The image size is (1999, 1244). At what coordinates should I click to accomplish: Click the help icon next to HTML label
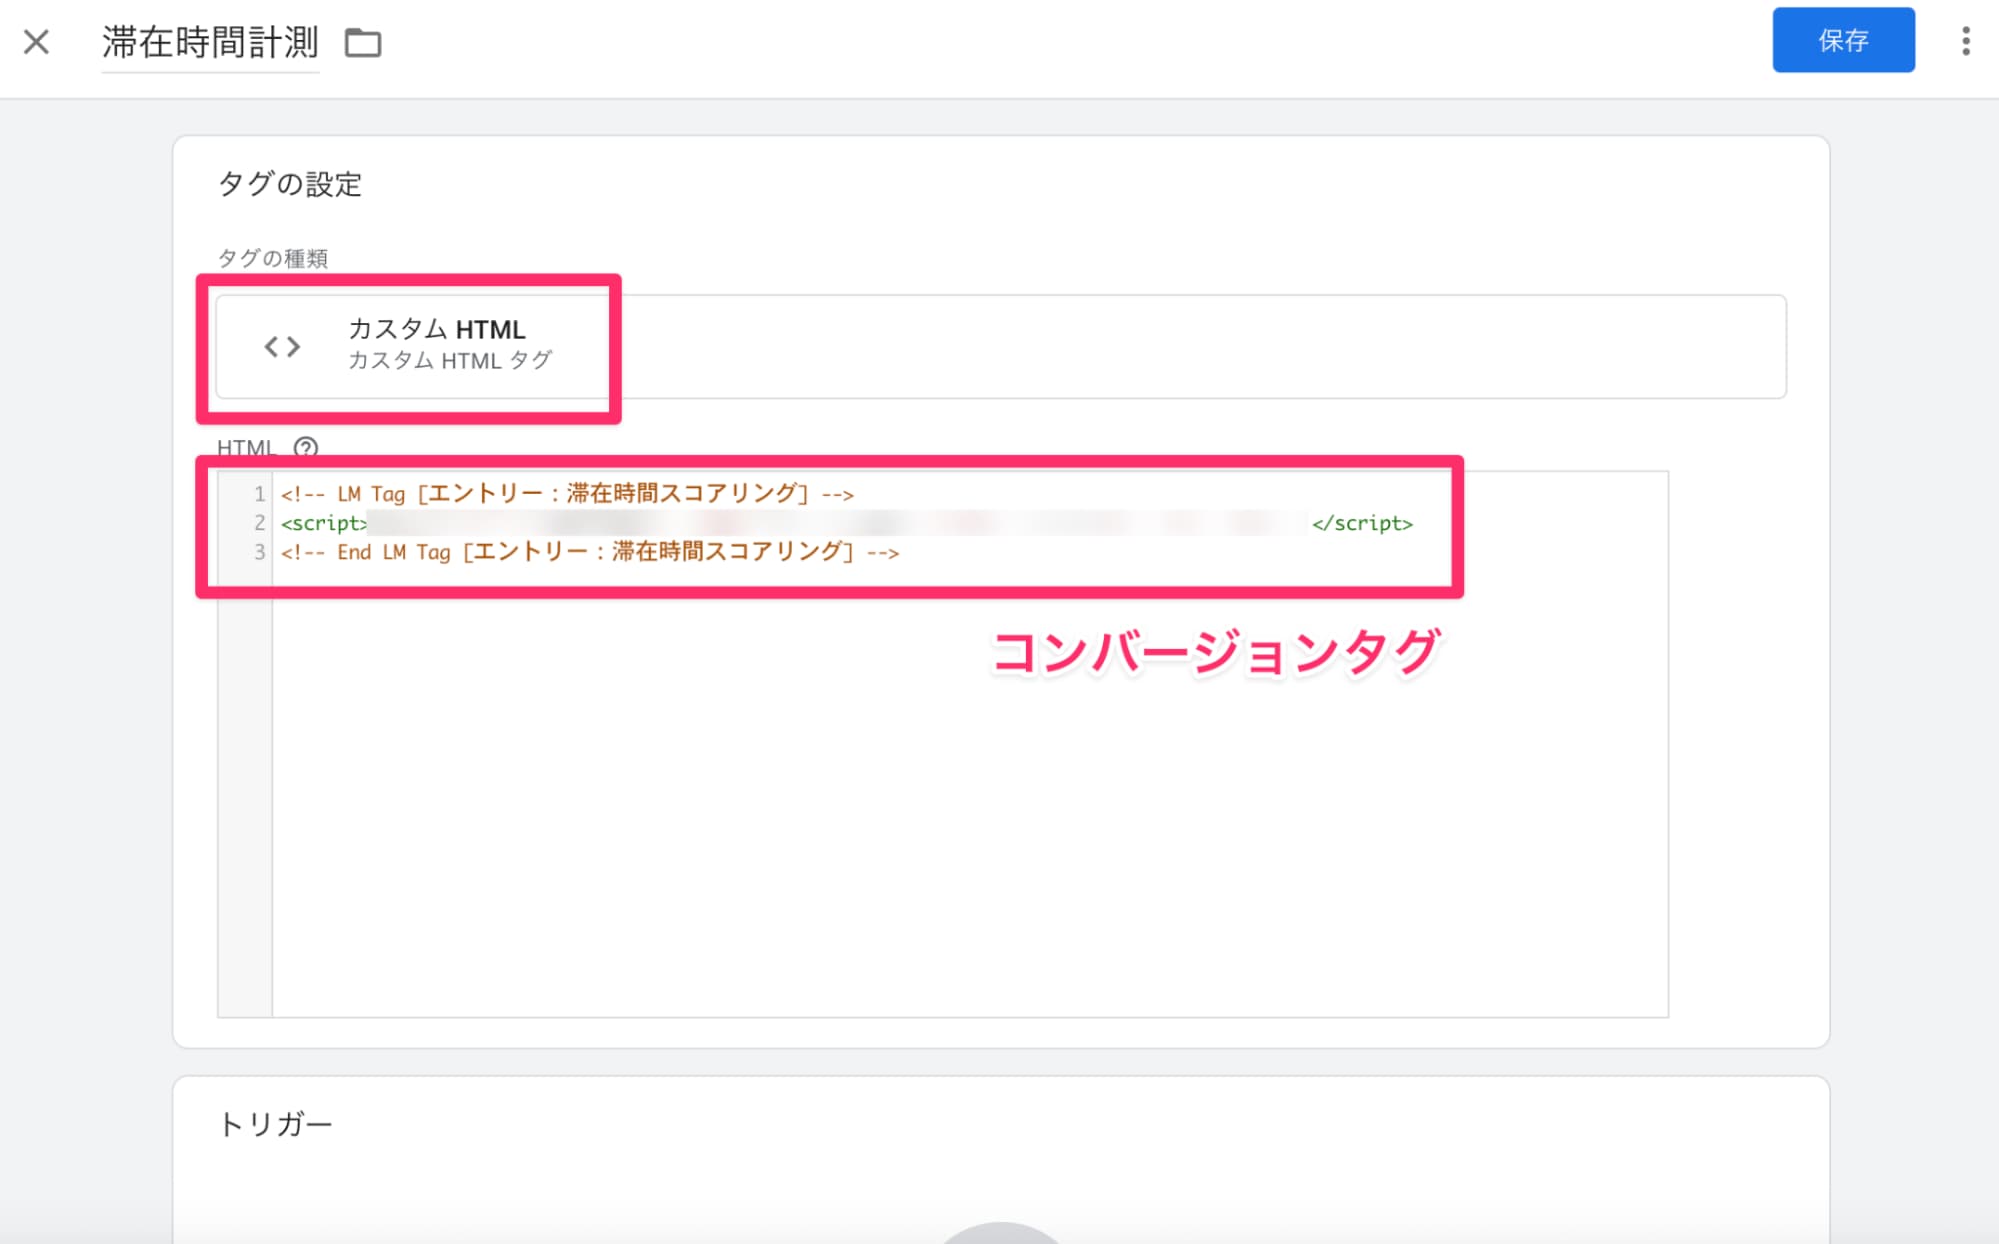305,449
